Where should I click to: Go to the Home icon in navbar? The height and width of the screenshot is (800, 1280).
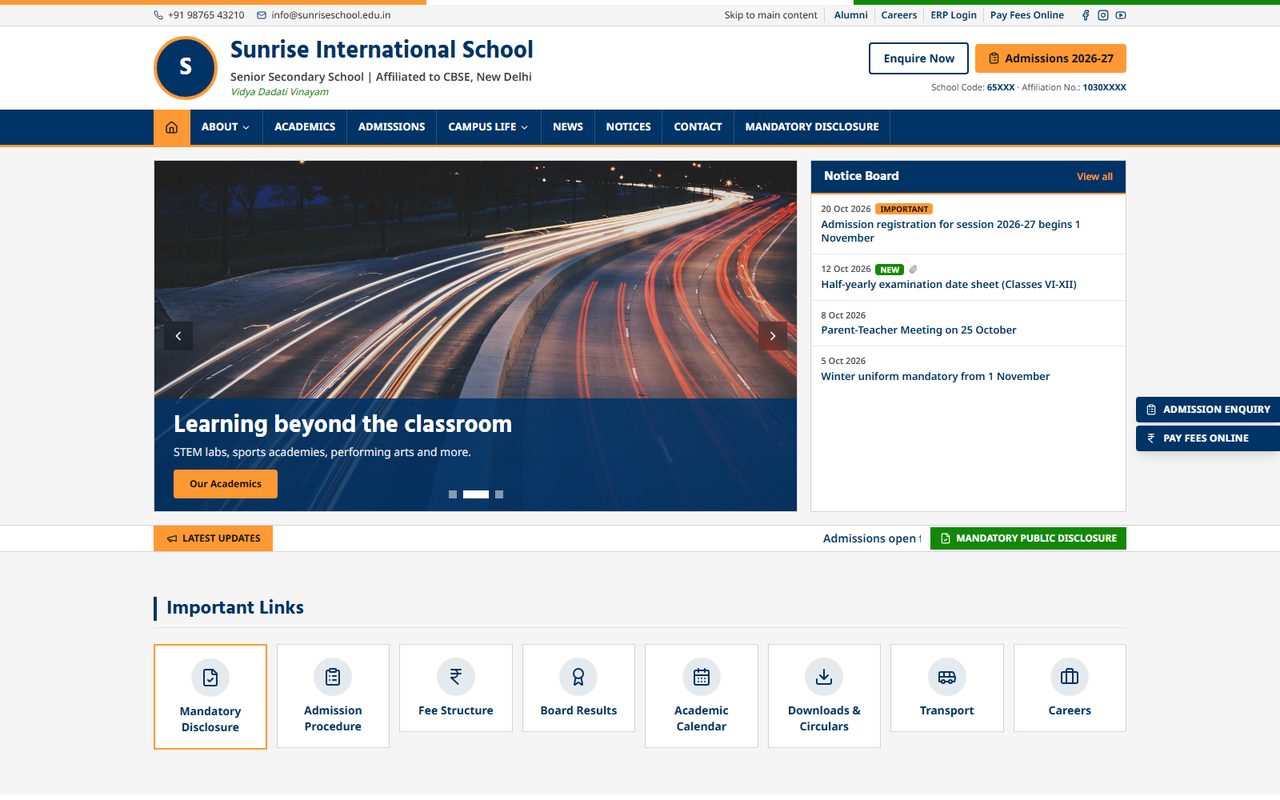point(172,127)
